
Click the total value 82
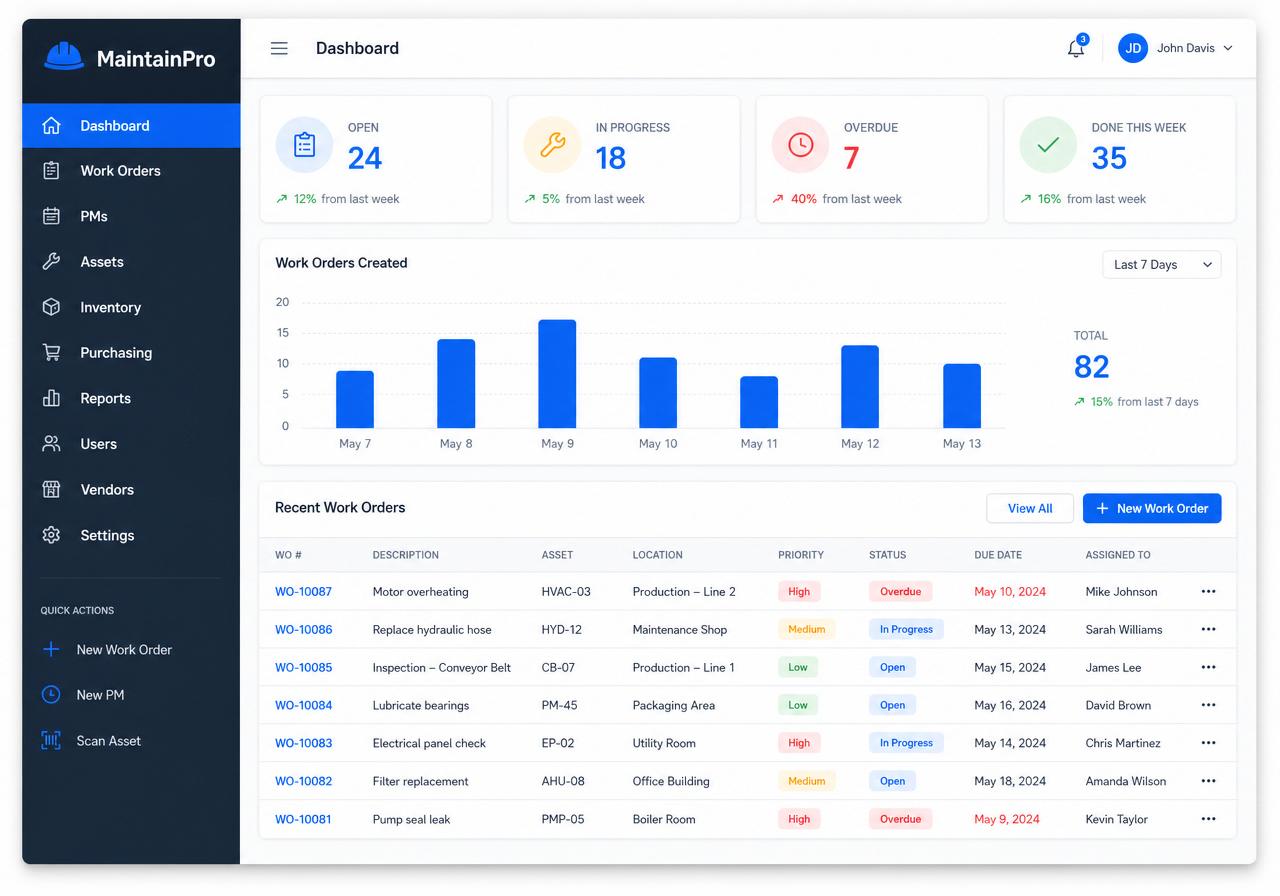[1092, 367]
